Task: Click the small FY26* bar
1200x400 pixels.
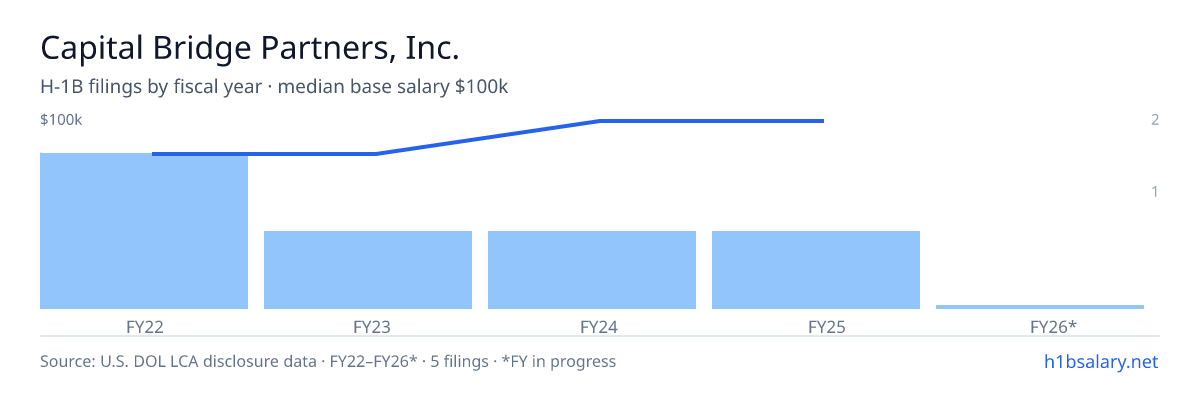Action: tap(1040, 307)
